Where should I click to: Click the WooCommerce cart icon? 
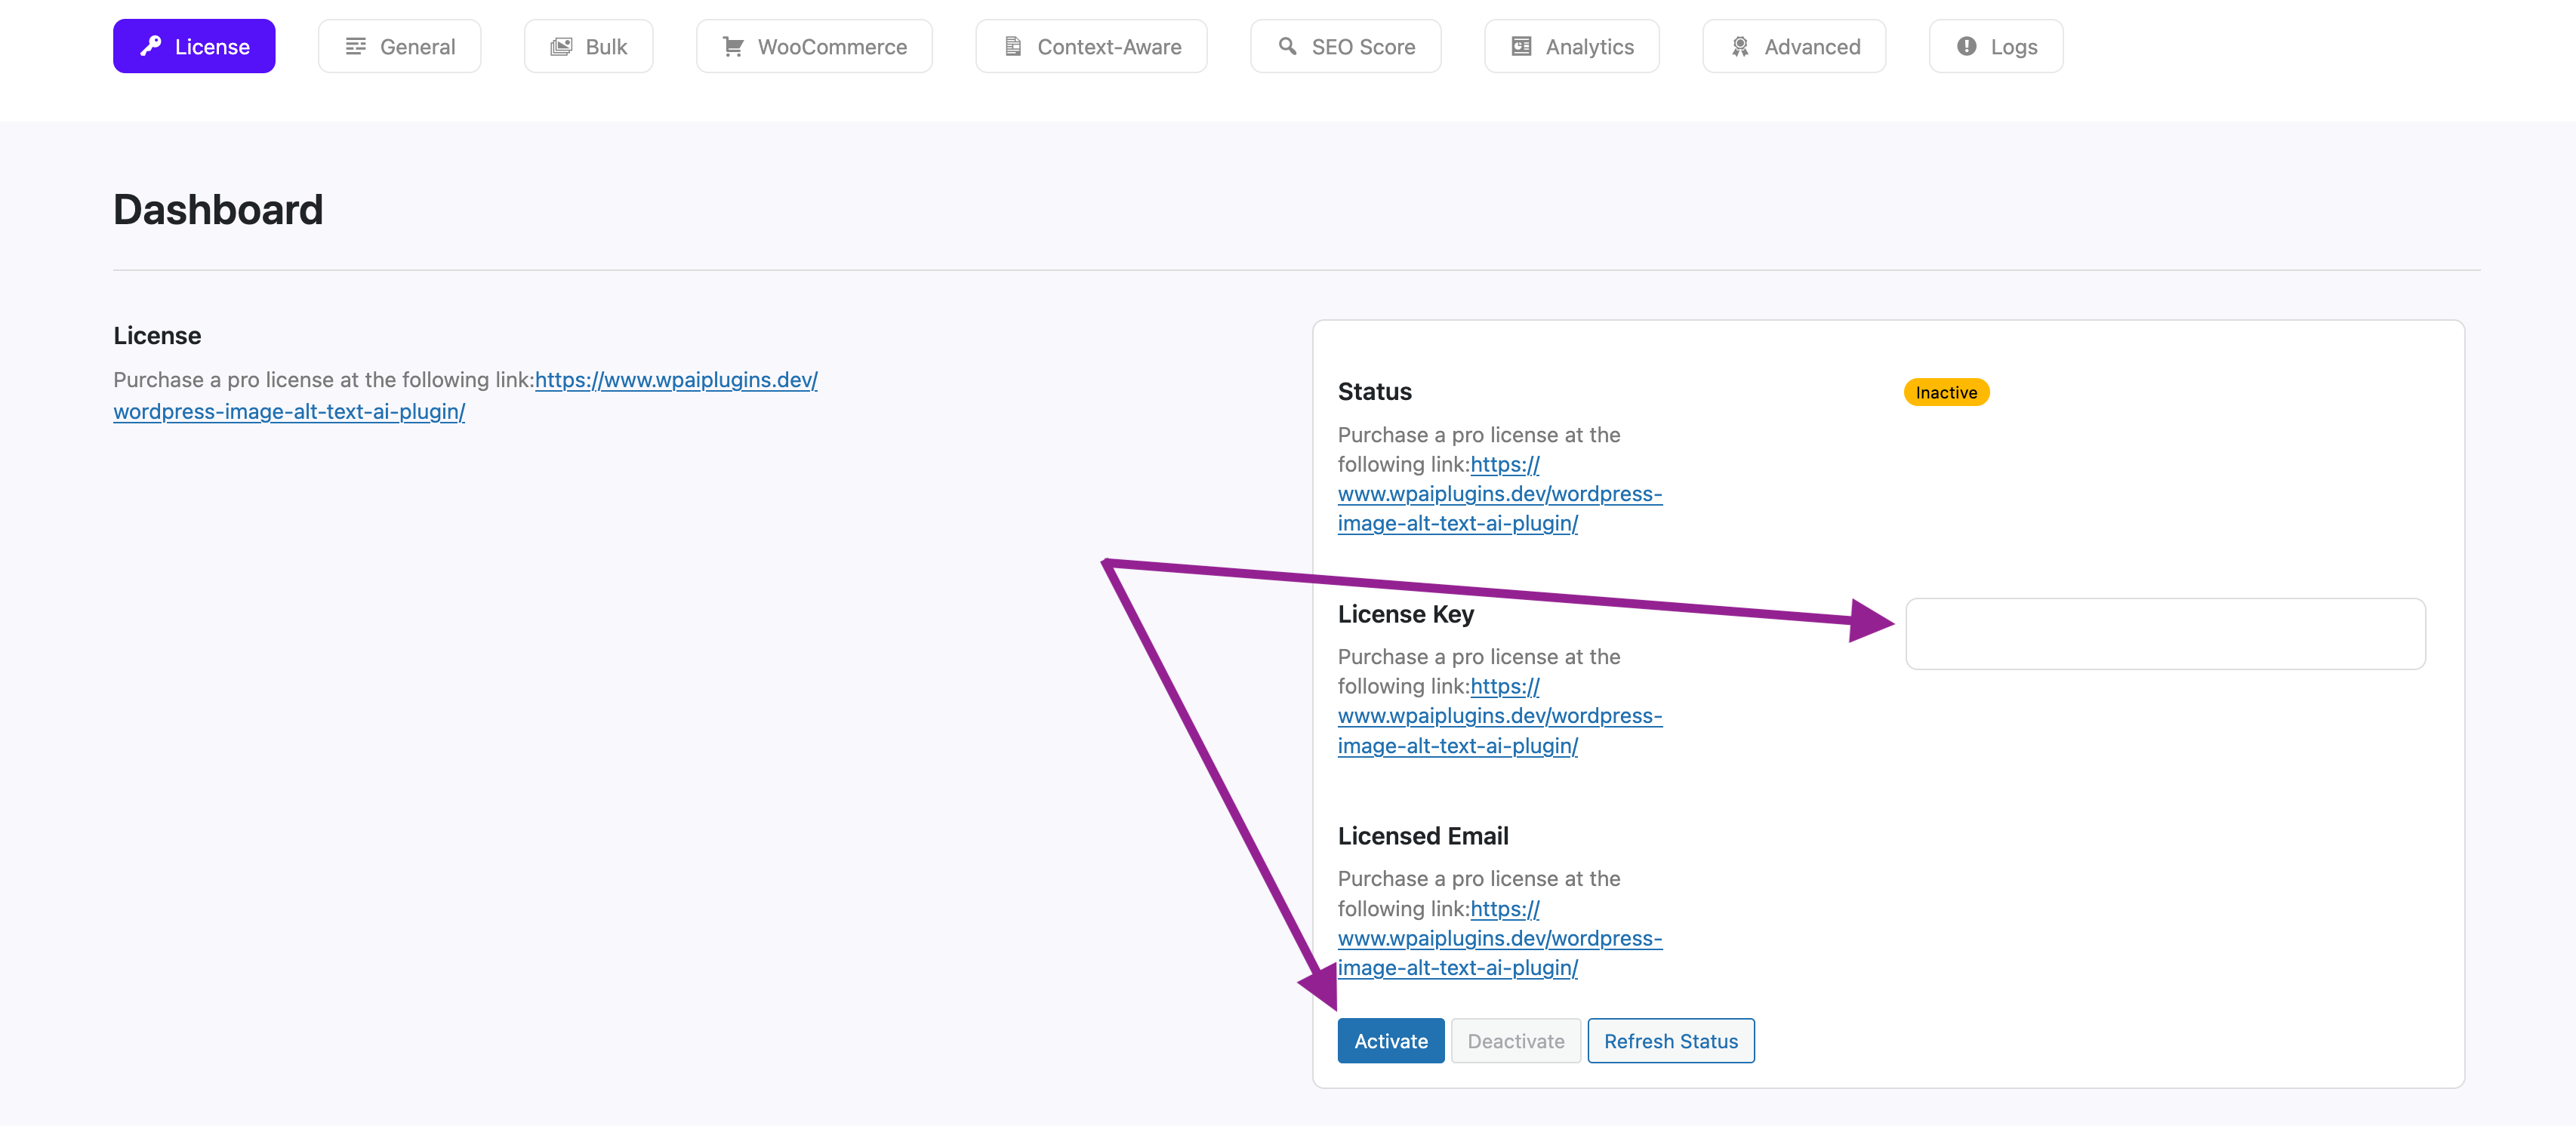pos(733,46)
